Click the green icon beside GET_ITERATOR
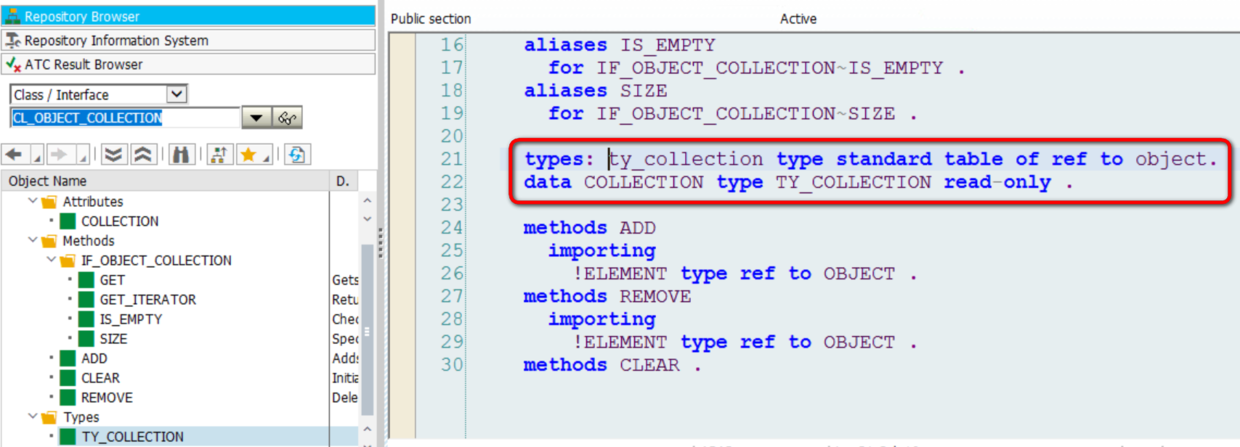1240x447 pixels. click(86, 299)
